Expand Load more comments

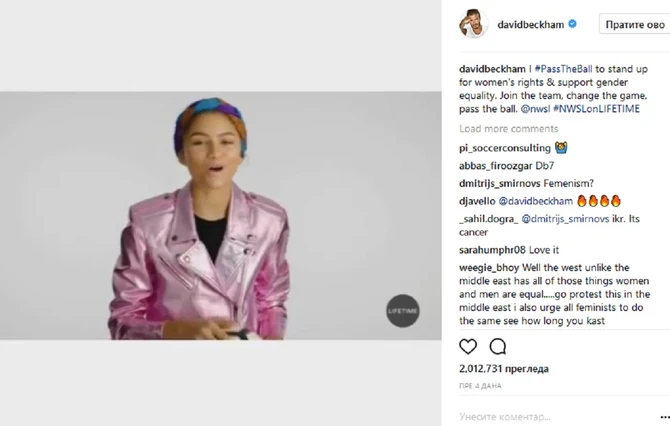point(508,129)
